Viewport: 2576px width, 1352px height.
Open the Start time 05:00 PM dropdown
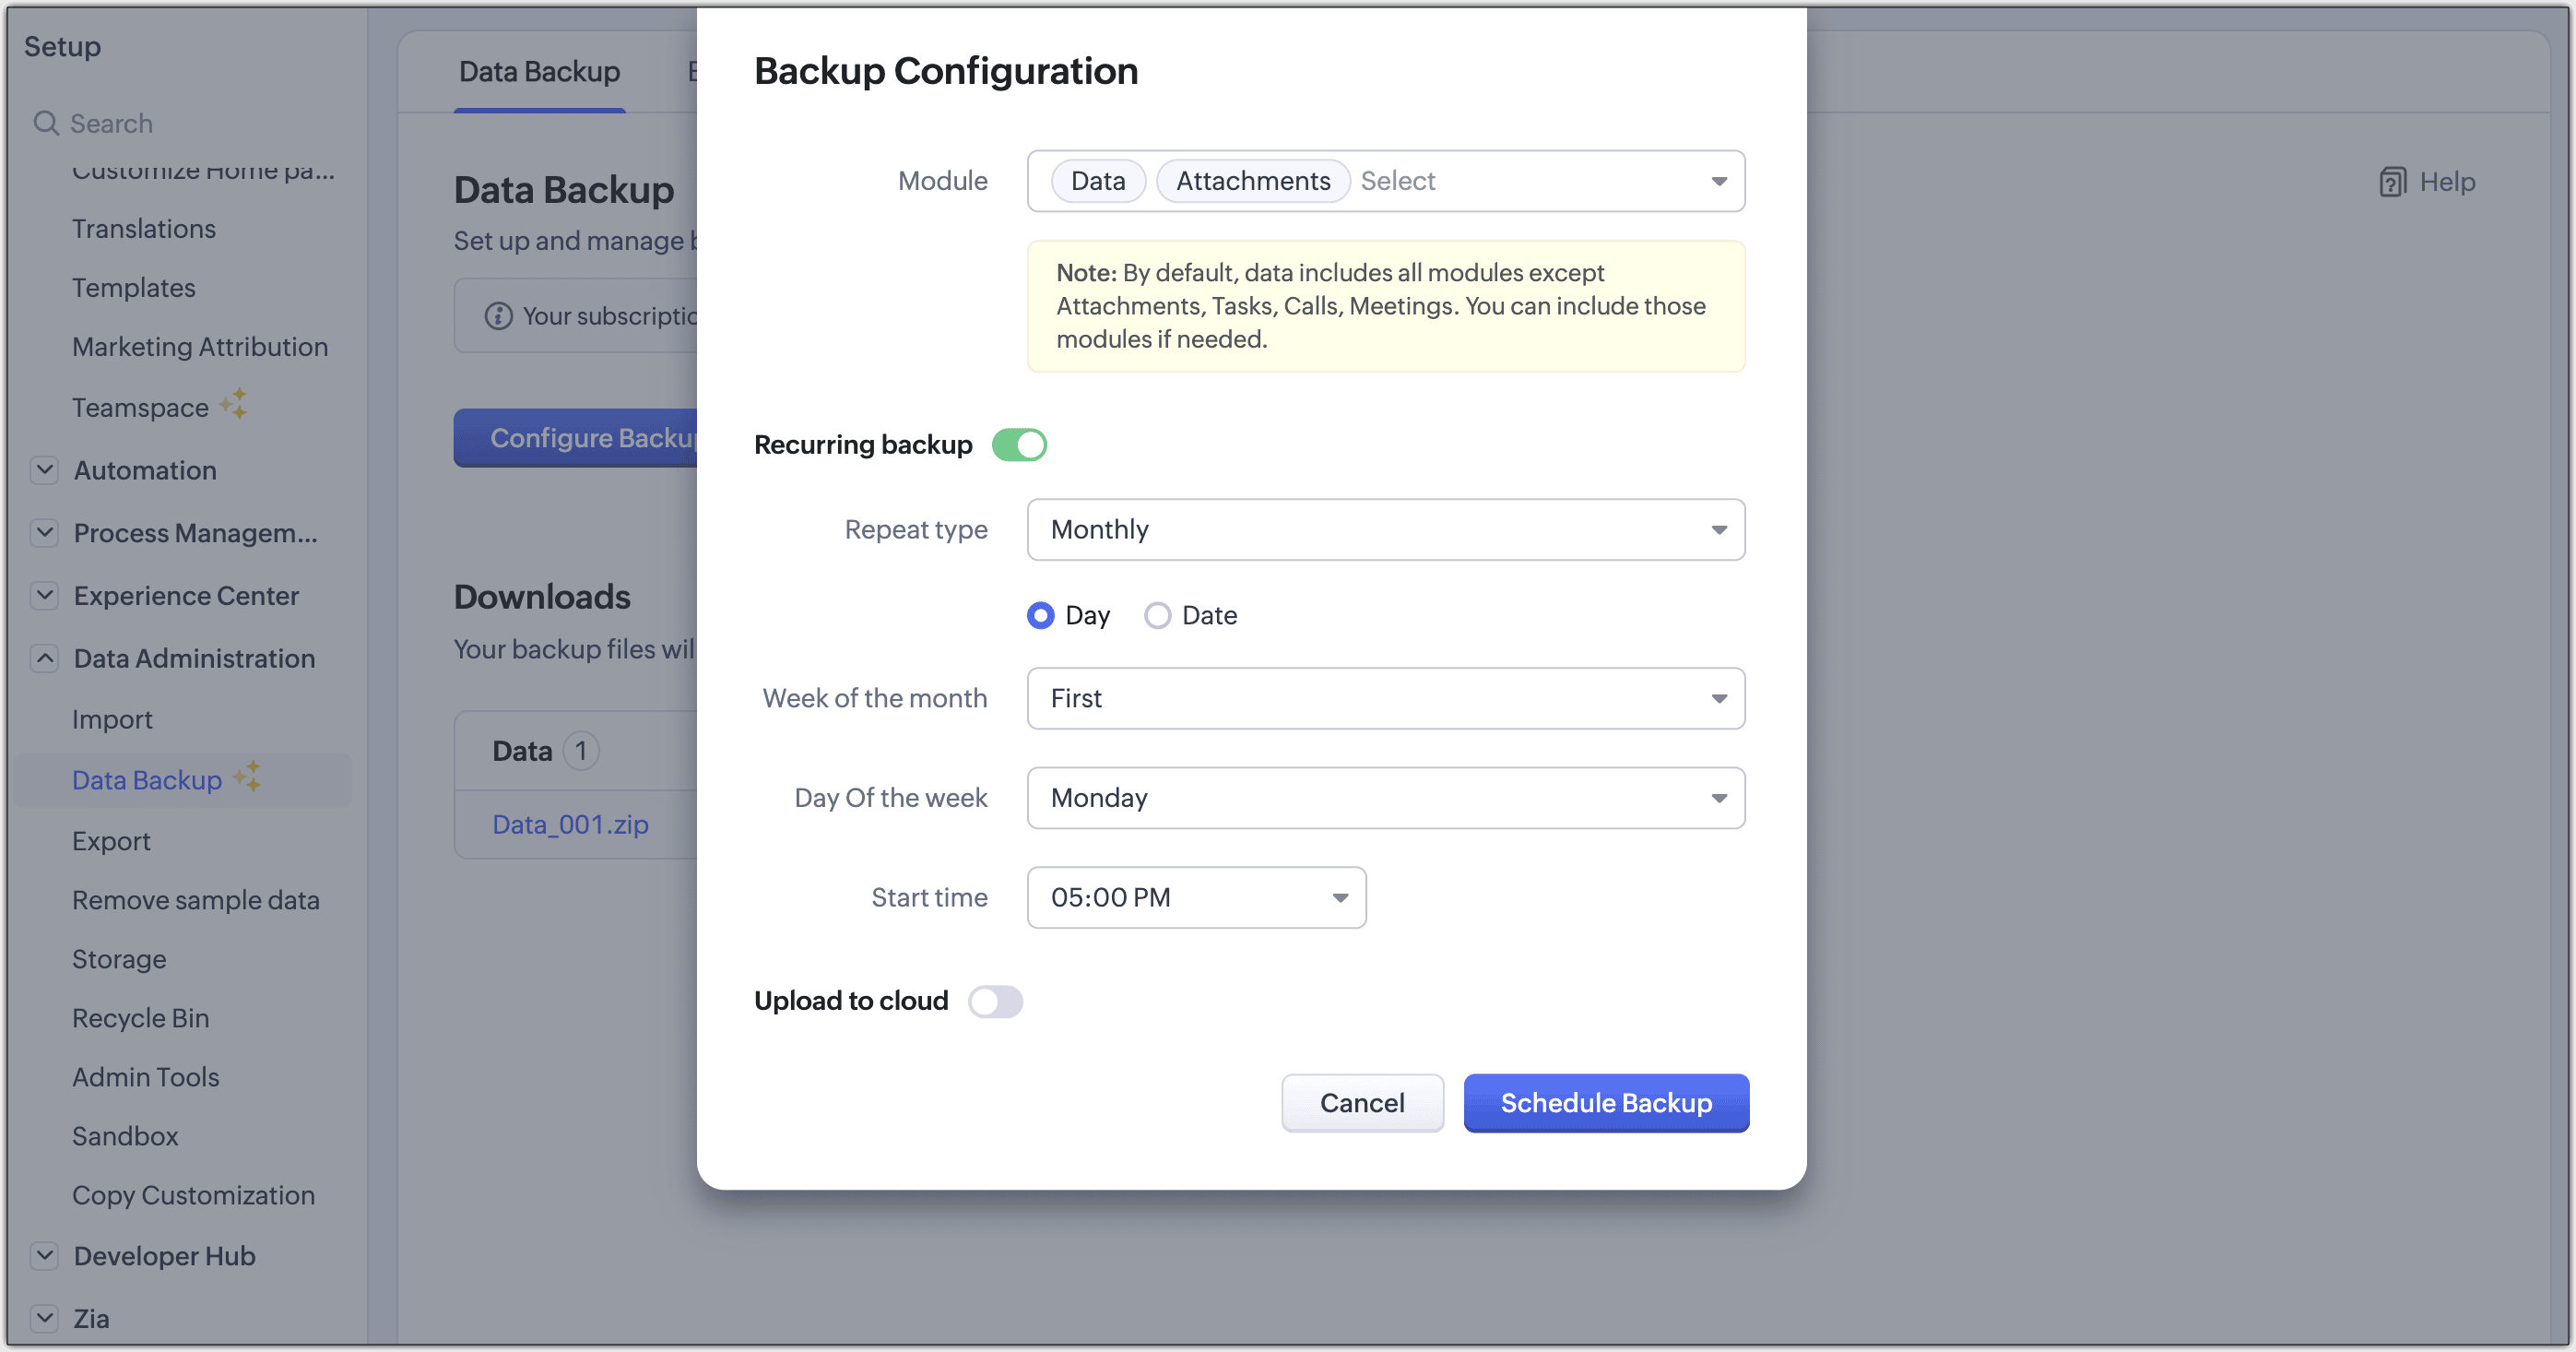tap(1196, 898)
